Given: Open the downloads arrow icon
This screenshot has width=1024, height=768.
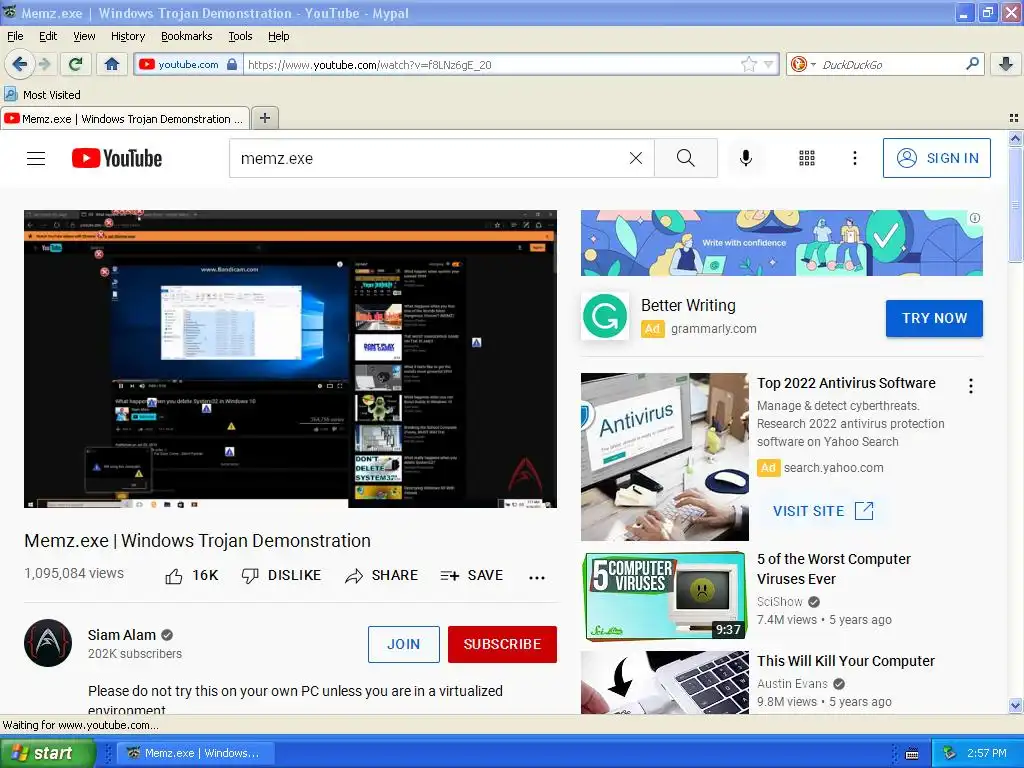Looking at the screenshot, I should 1006,64.
